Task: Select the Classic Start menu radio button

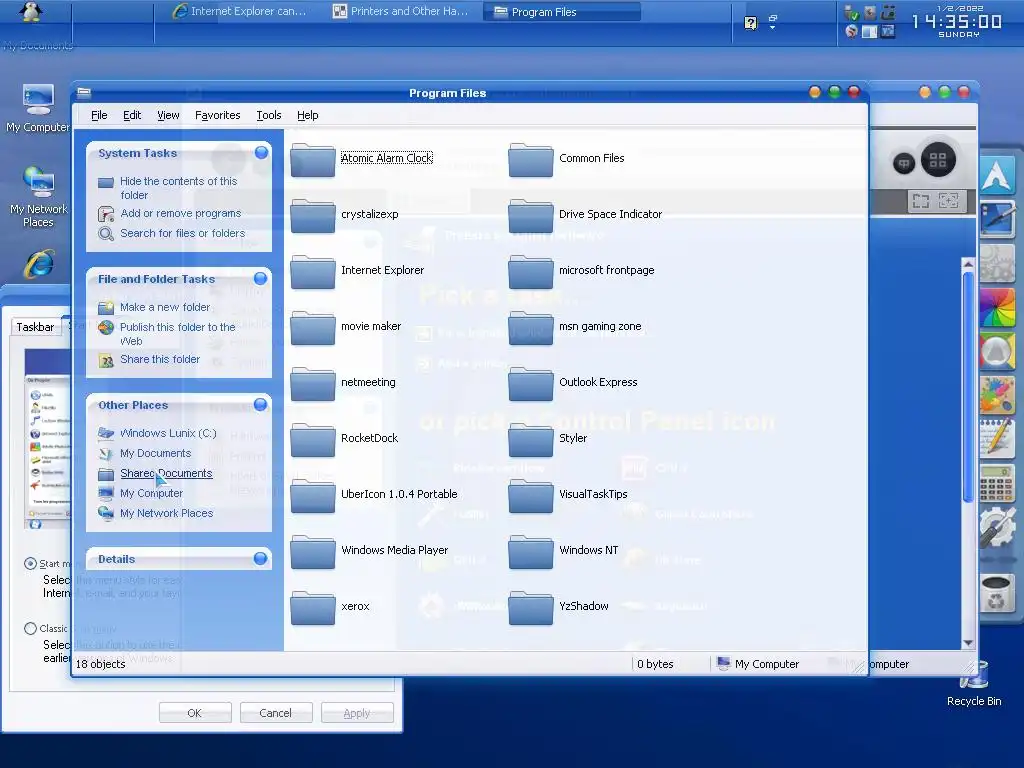Action: 30,628
